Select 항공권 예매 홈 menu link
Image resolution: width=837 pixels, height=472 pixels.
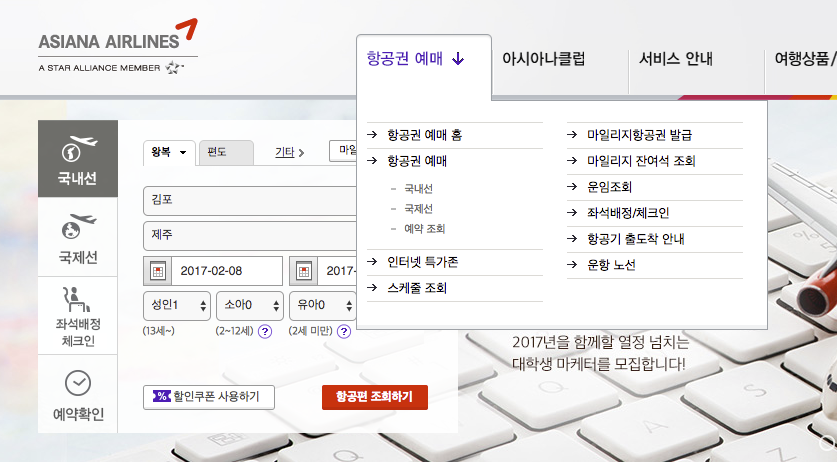[x=424, y=135]
